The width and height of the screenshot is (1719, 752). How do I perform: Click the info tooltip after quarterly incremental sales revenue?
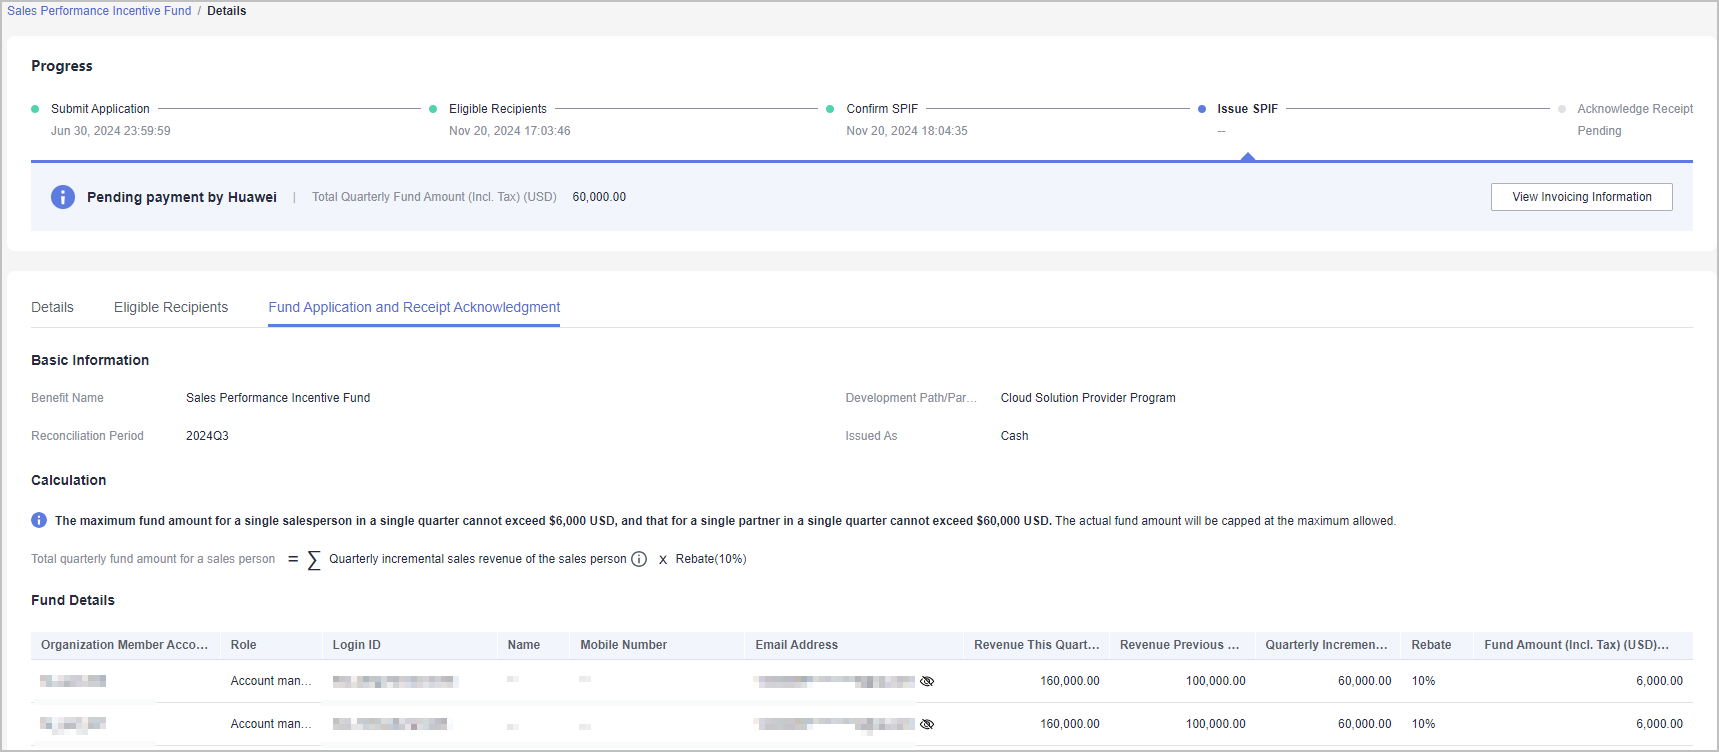coord(639,559)
